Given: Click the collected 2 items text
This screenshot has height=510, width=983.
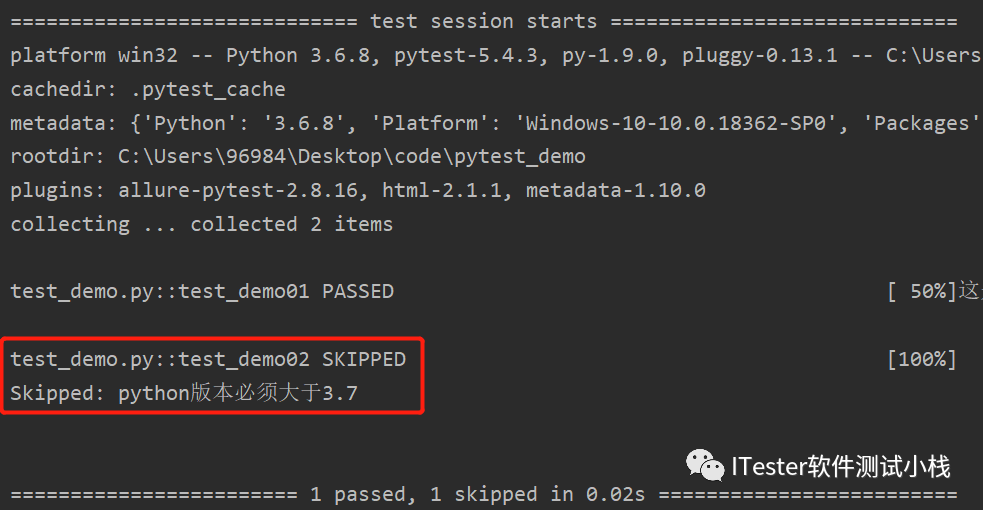Looking at the screenshot, I should coord(292,224).
